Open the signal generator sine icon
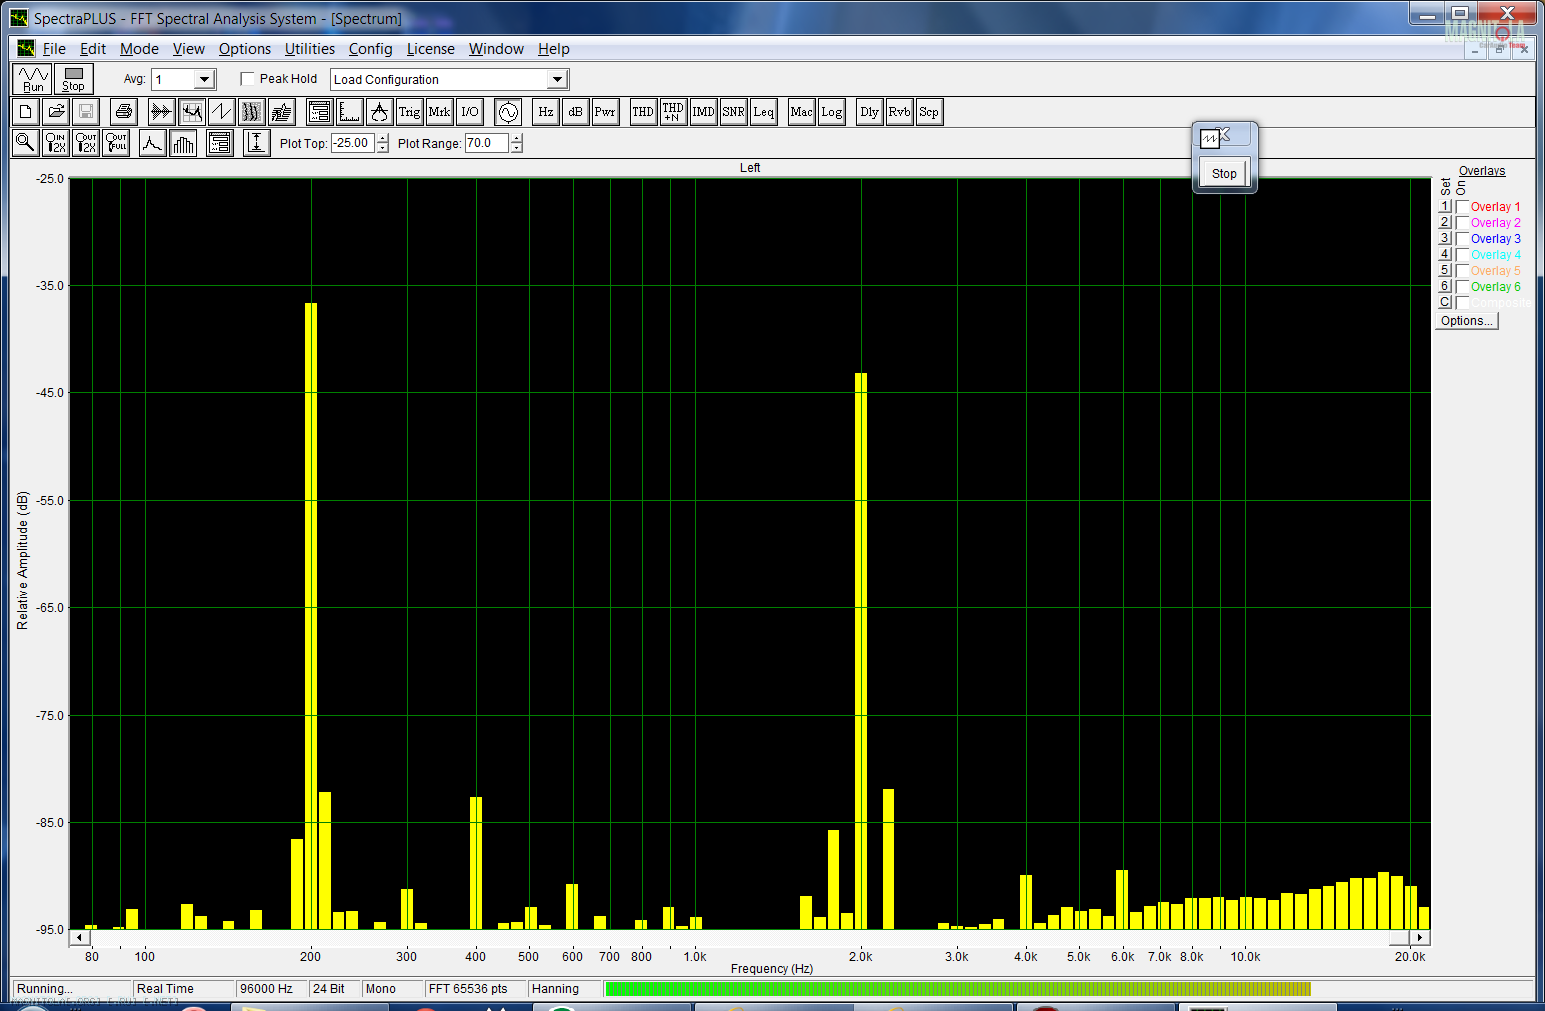 click(x=508, y=112)
